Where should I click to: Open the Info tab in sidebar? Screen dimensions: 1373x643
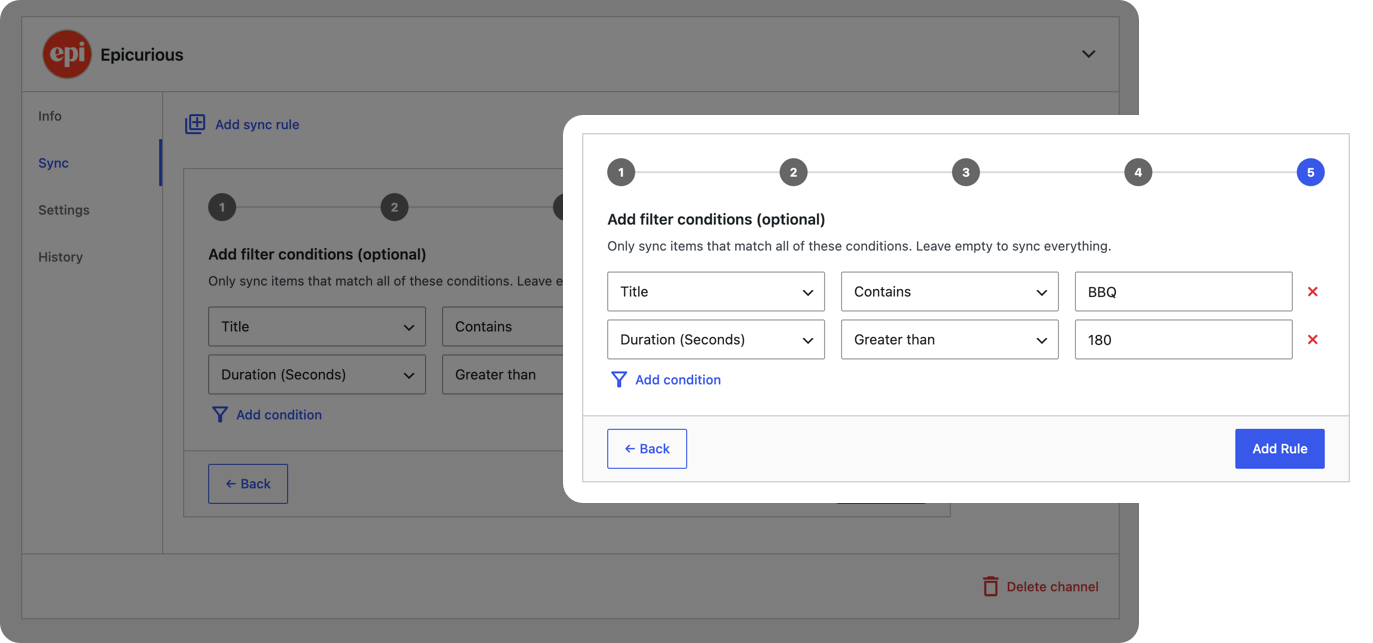(50, 116)
